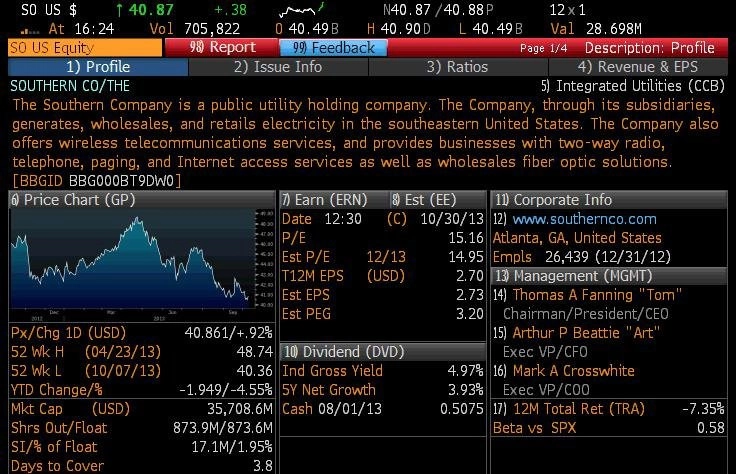Viewport: 736px width, 474px height.
Task: Click the SO US Equity input field
Action: (x=85, y=47)
